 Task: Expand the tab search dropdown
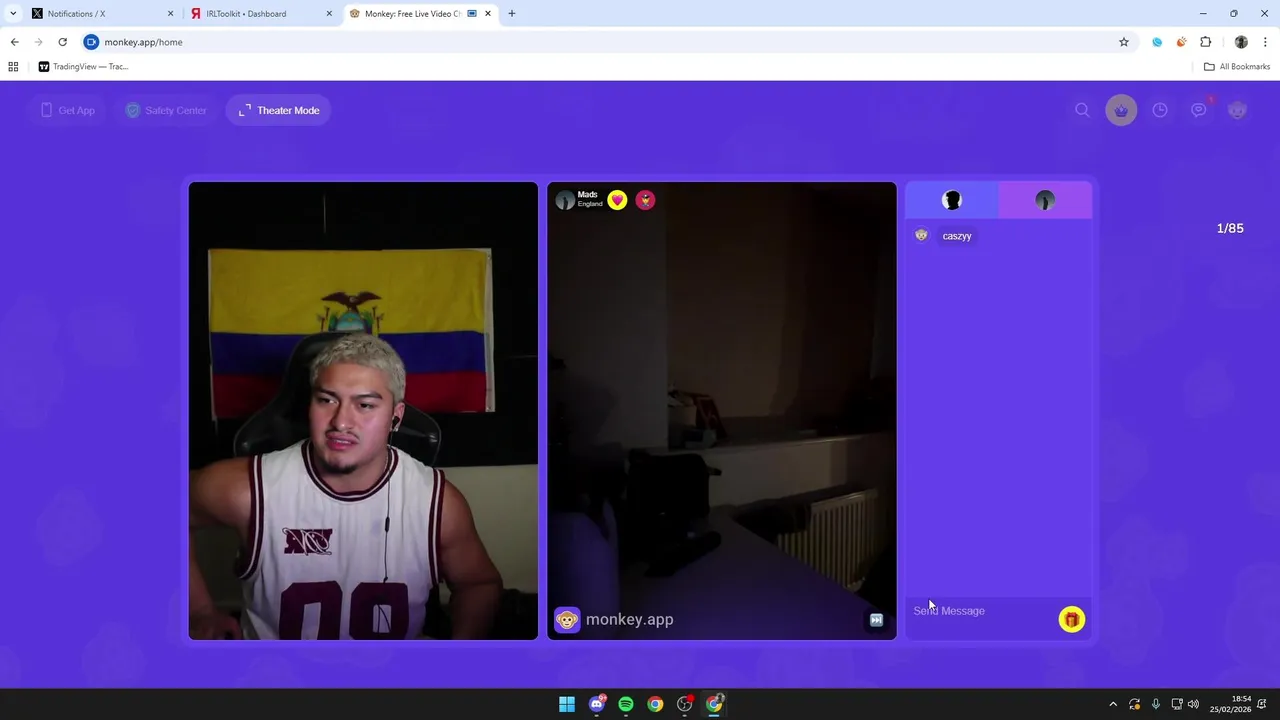pyautogui.click(x=13, y=14)
